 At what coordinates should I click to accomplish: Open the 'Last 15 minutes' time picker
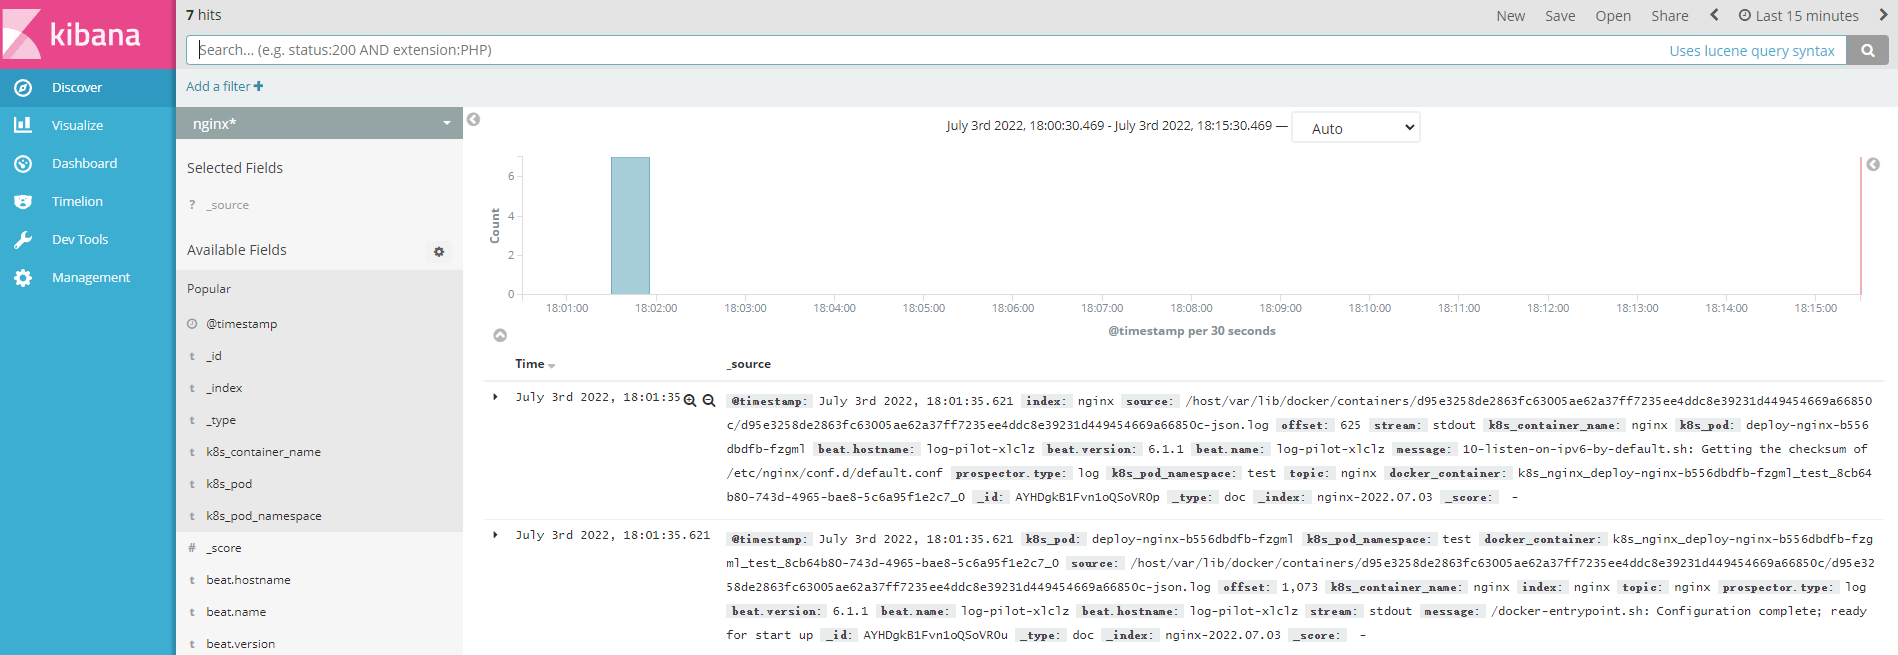pyautogui.click(x=1799, y=16)
